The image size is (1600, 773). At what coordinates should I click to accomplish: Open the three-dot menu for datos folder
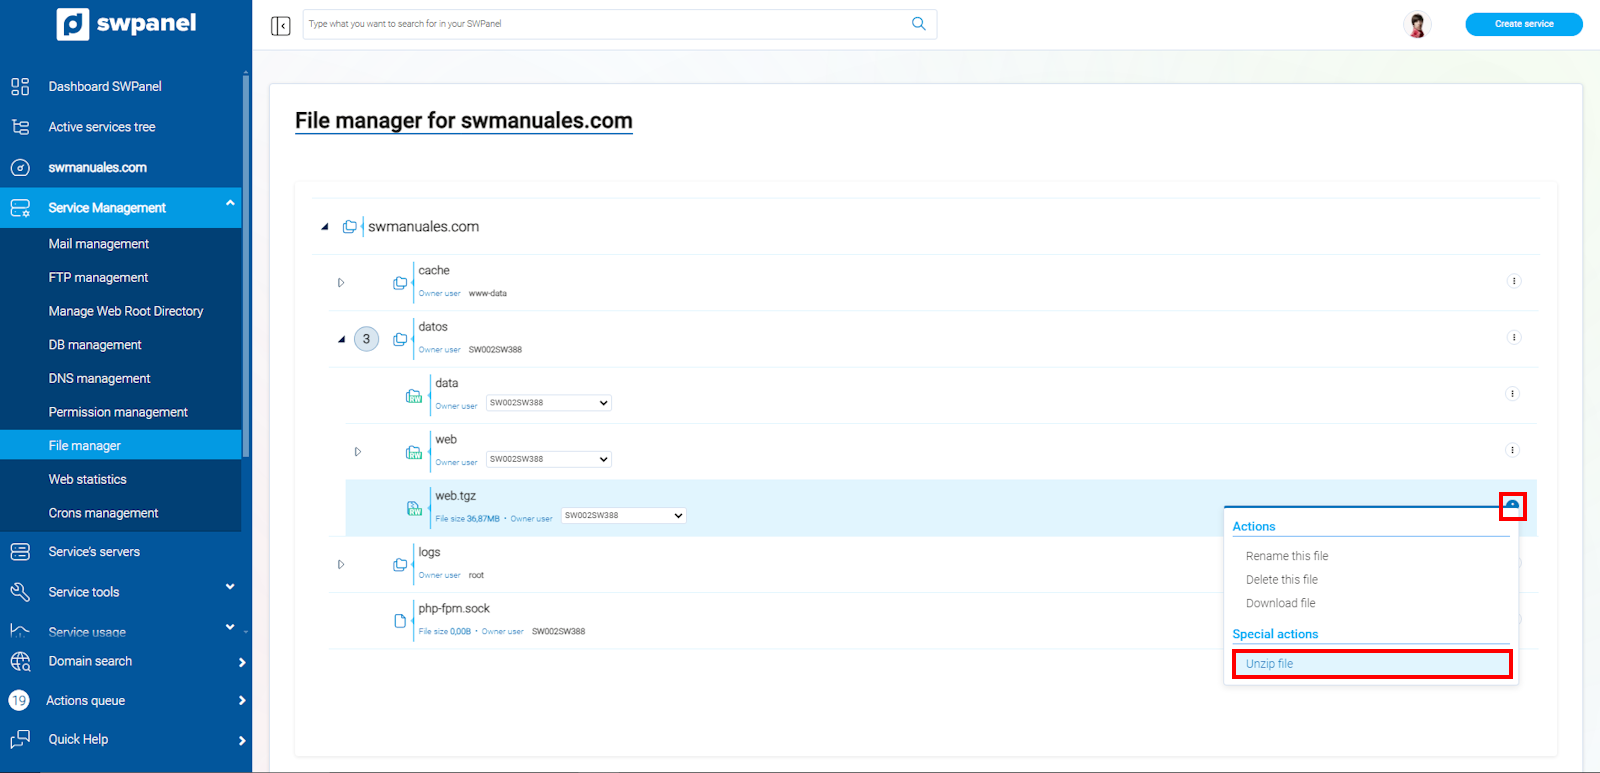1514,337
